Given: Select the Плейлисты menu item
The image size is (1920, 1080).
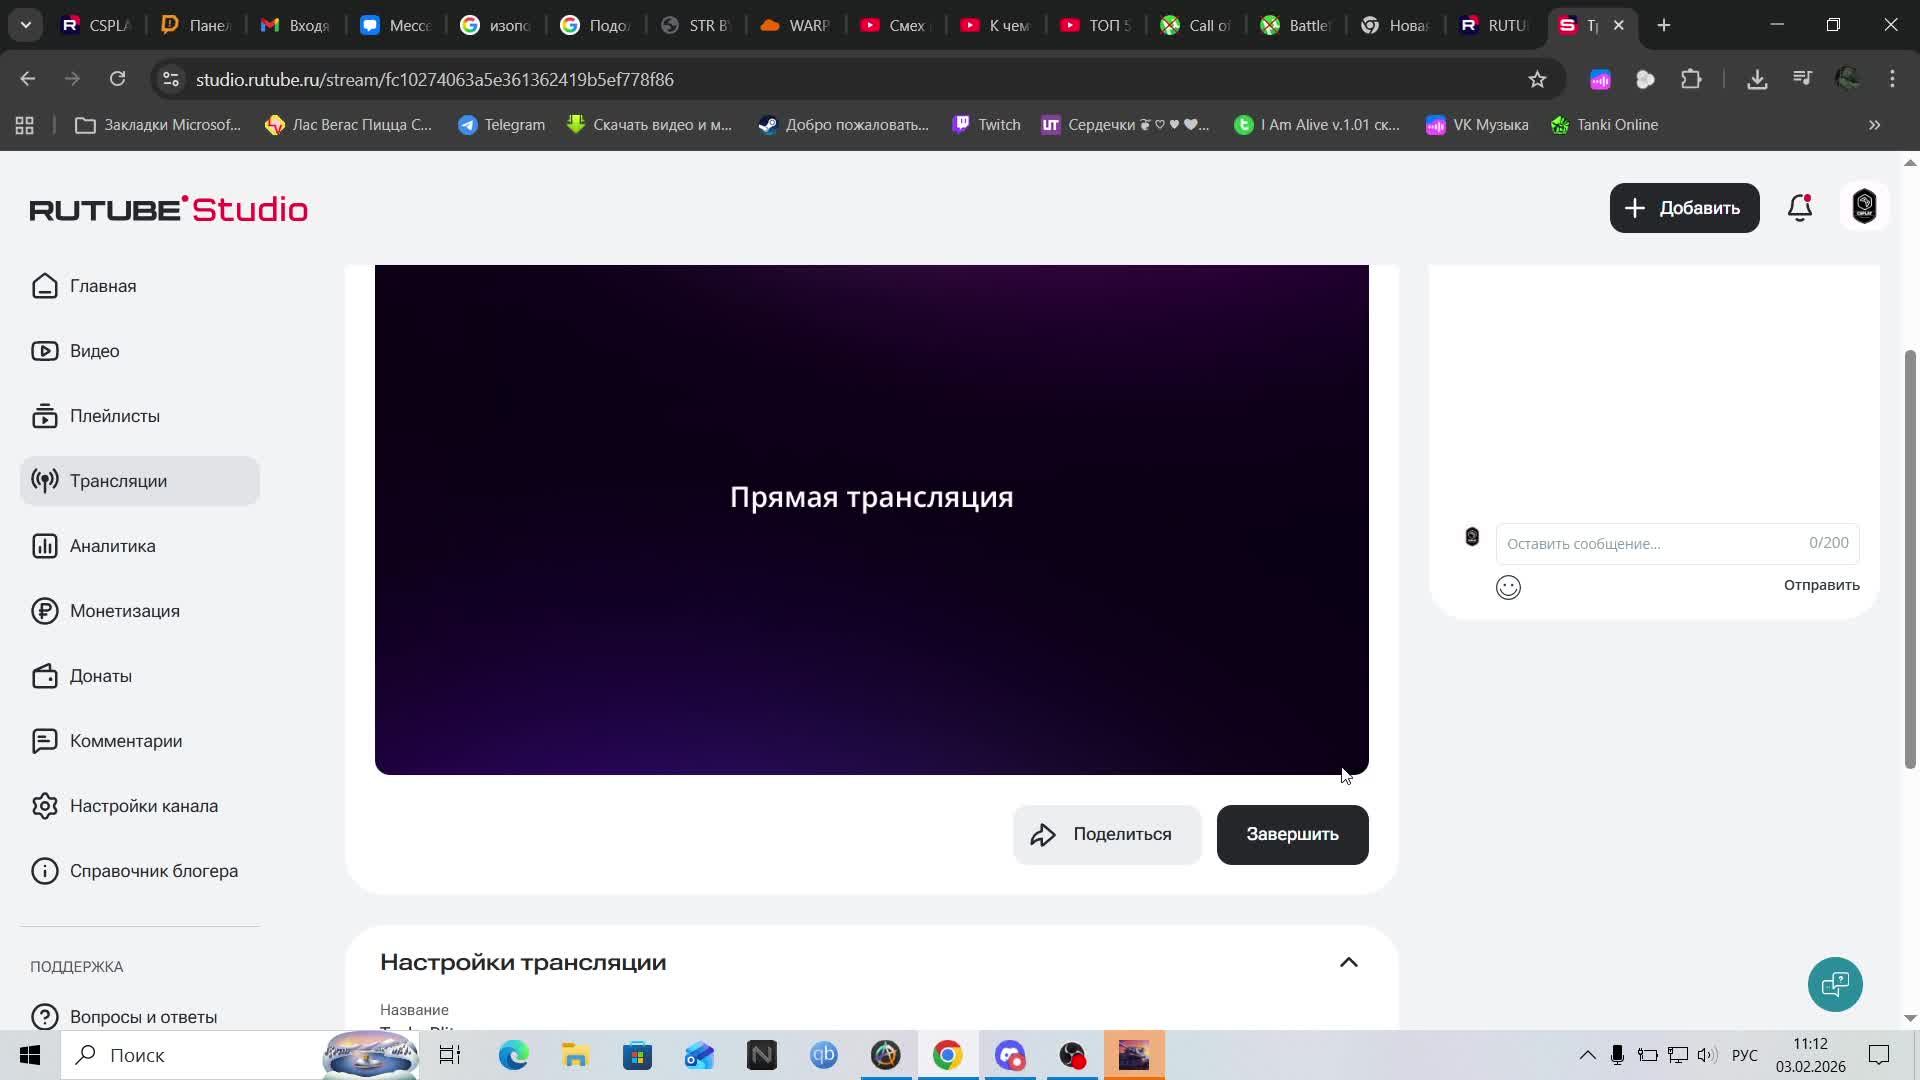Looking at the screenshot, I should tap(114, 416).
